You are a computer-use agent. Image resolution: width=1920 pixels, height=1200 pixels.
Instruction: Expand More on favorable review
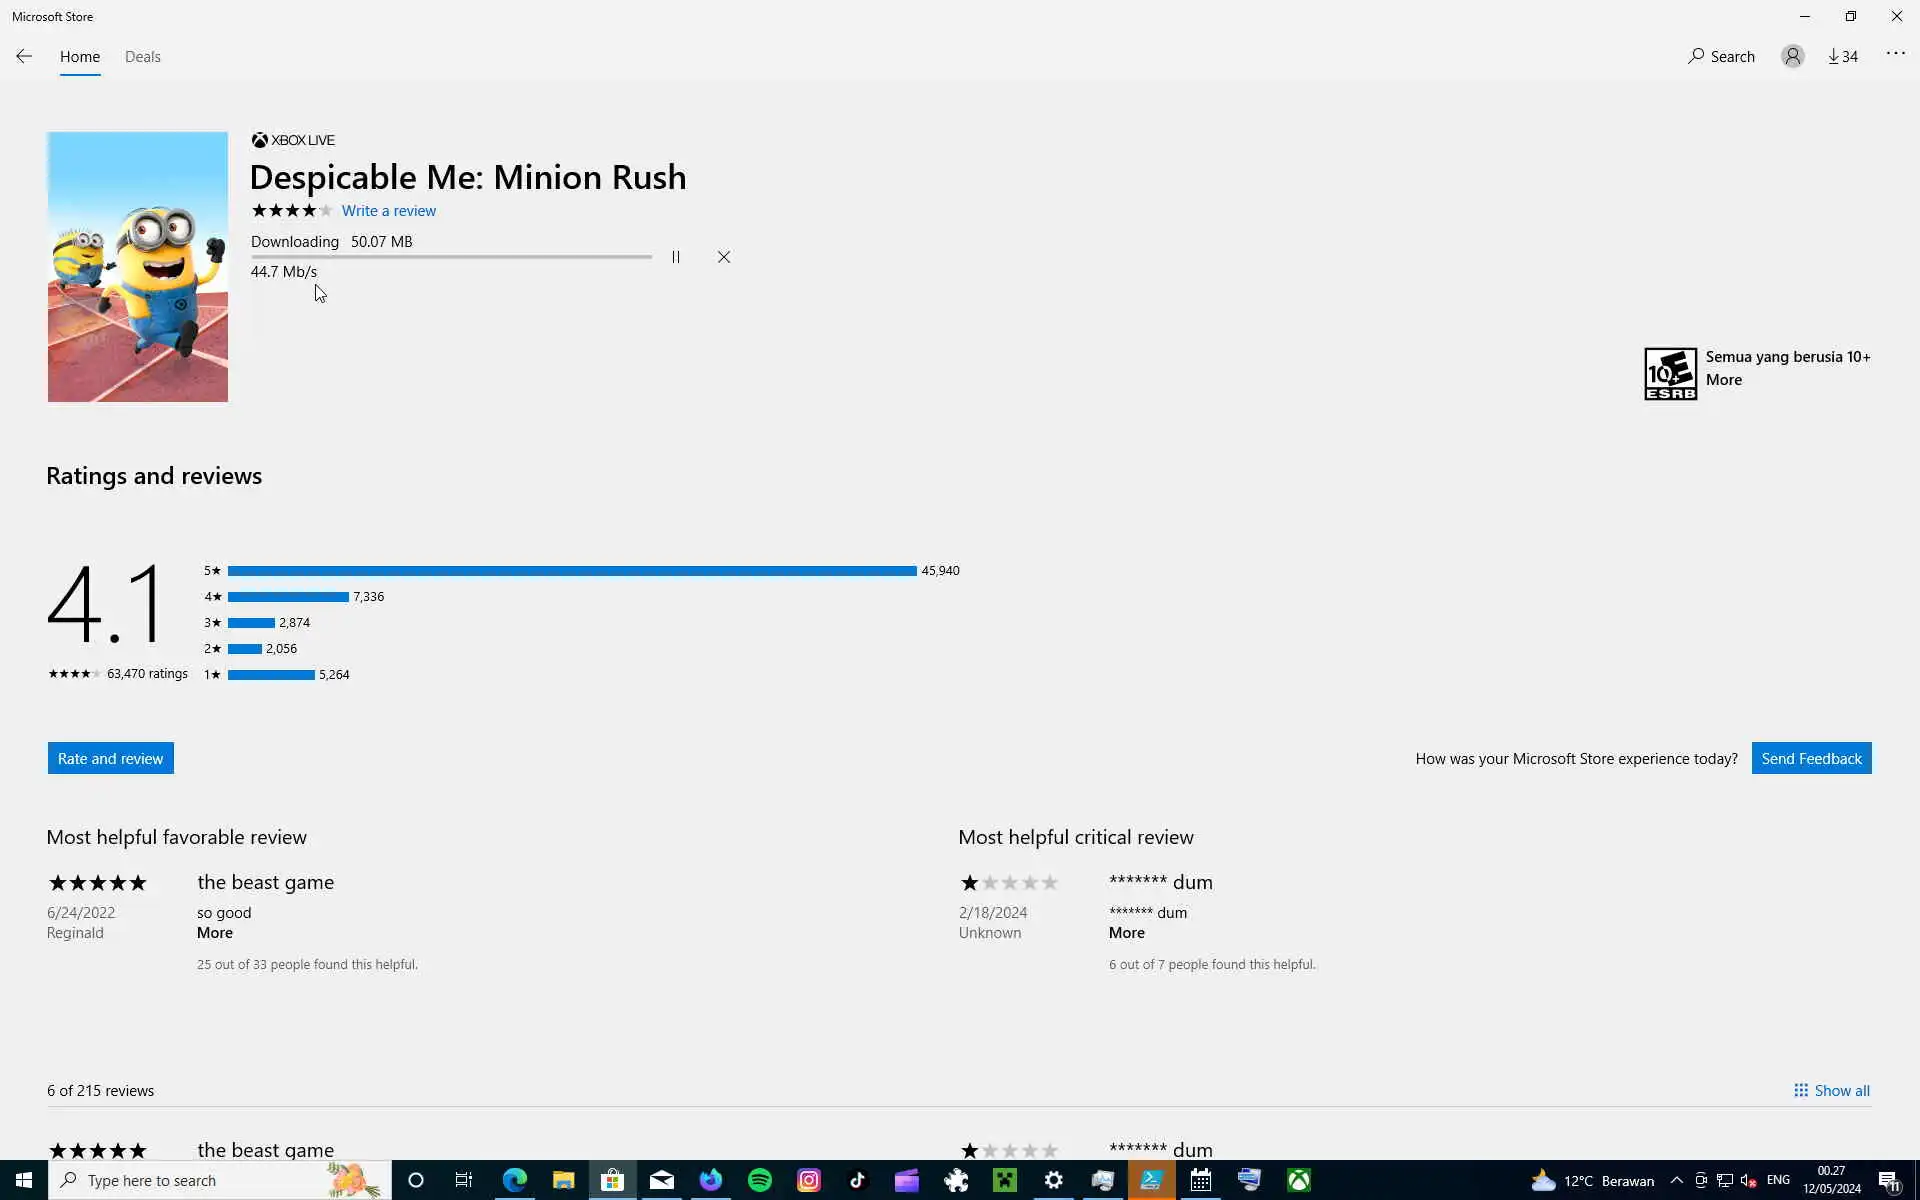click(x=215, y=933)
